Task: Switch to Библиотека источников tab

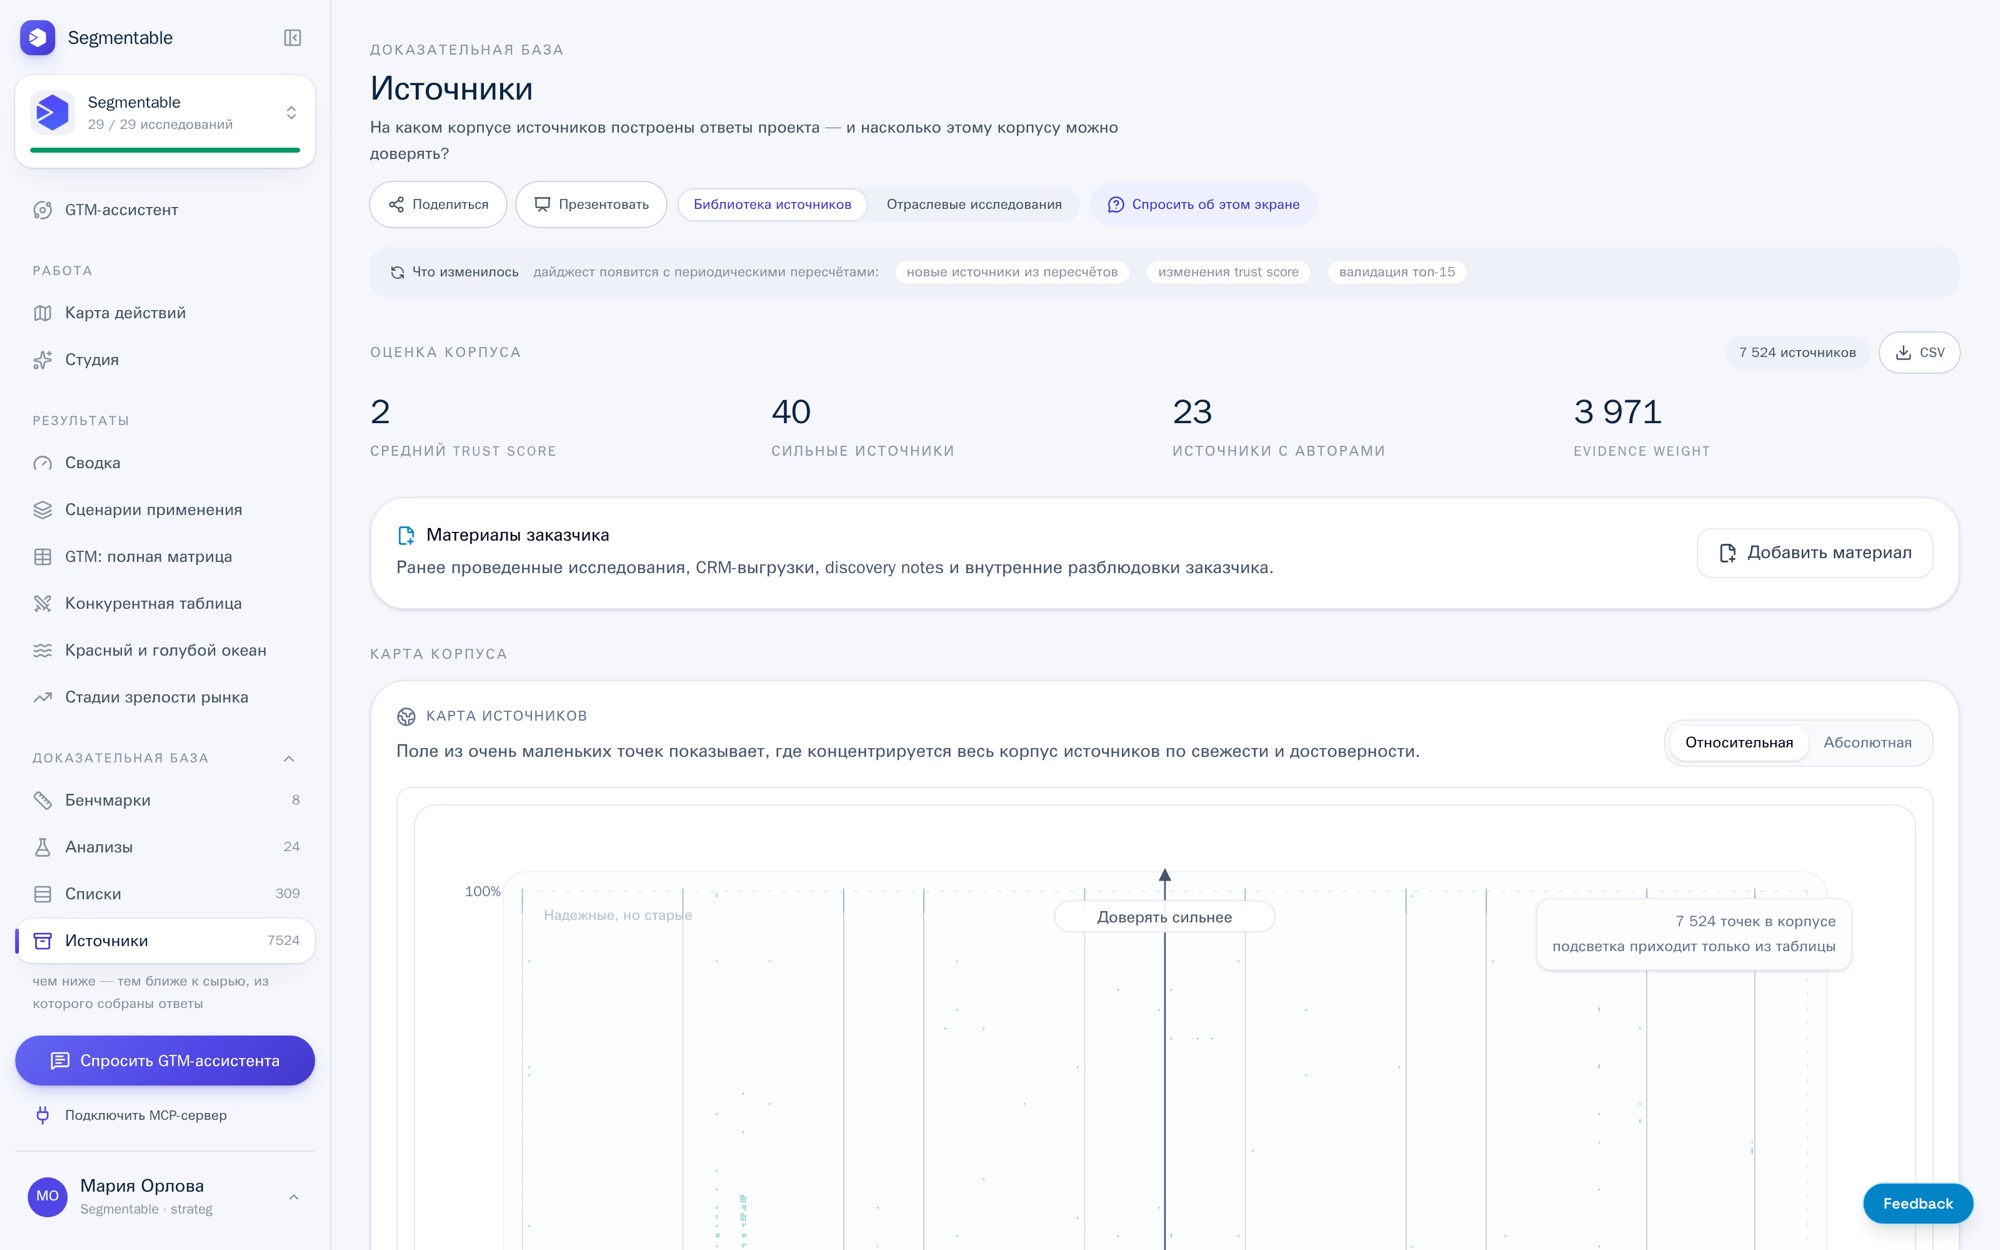Action: click(772, 205)
